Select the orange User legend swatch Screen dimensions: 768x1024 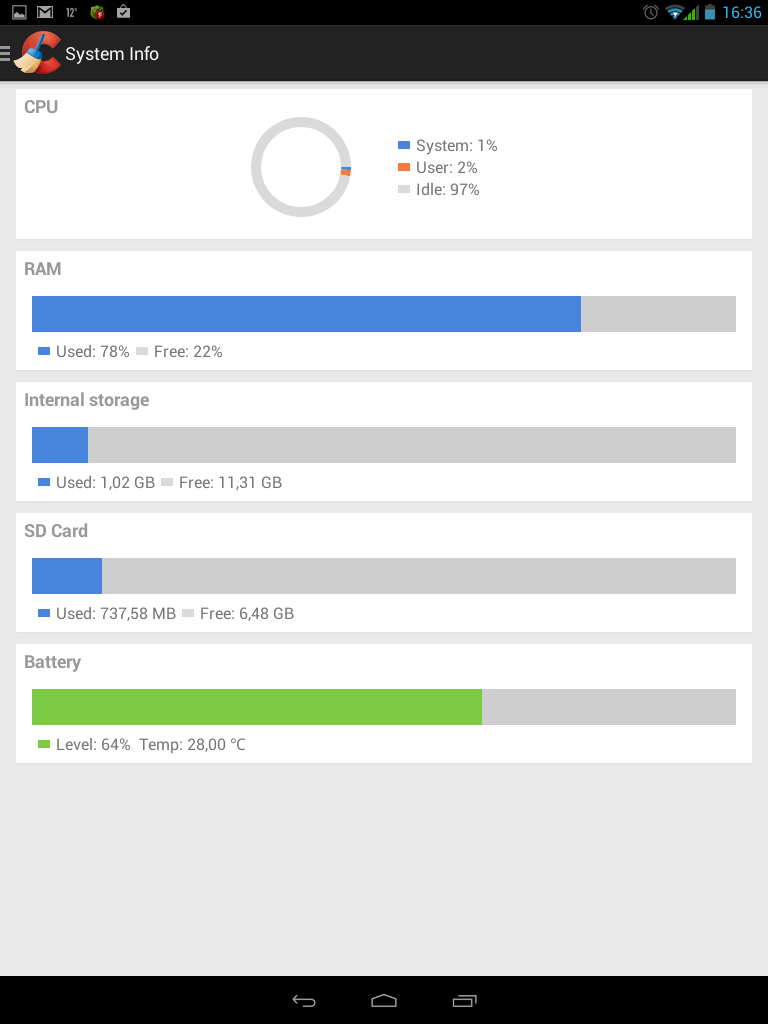(x=404, y=167)
